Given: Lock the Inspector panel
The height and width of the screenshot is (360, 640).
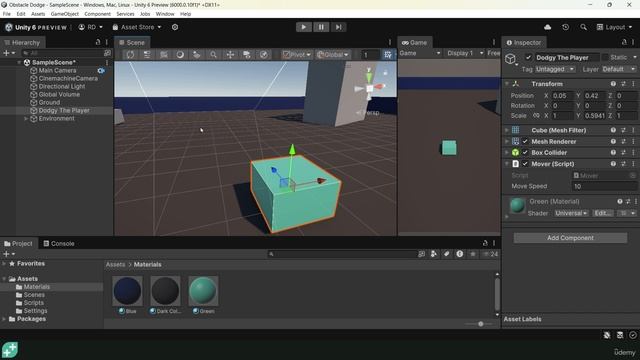Looking at the screenshot, I should click(x=624, y=42).
